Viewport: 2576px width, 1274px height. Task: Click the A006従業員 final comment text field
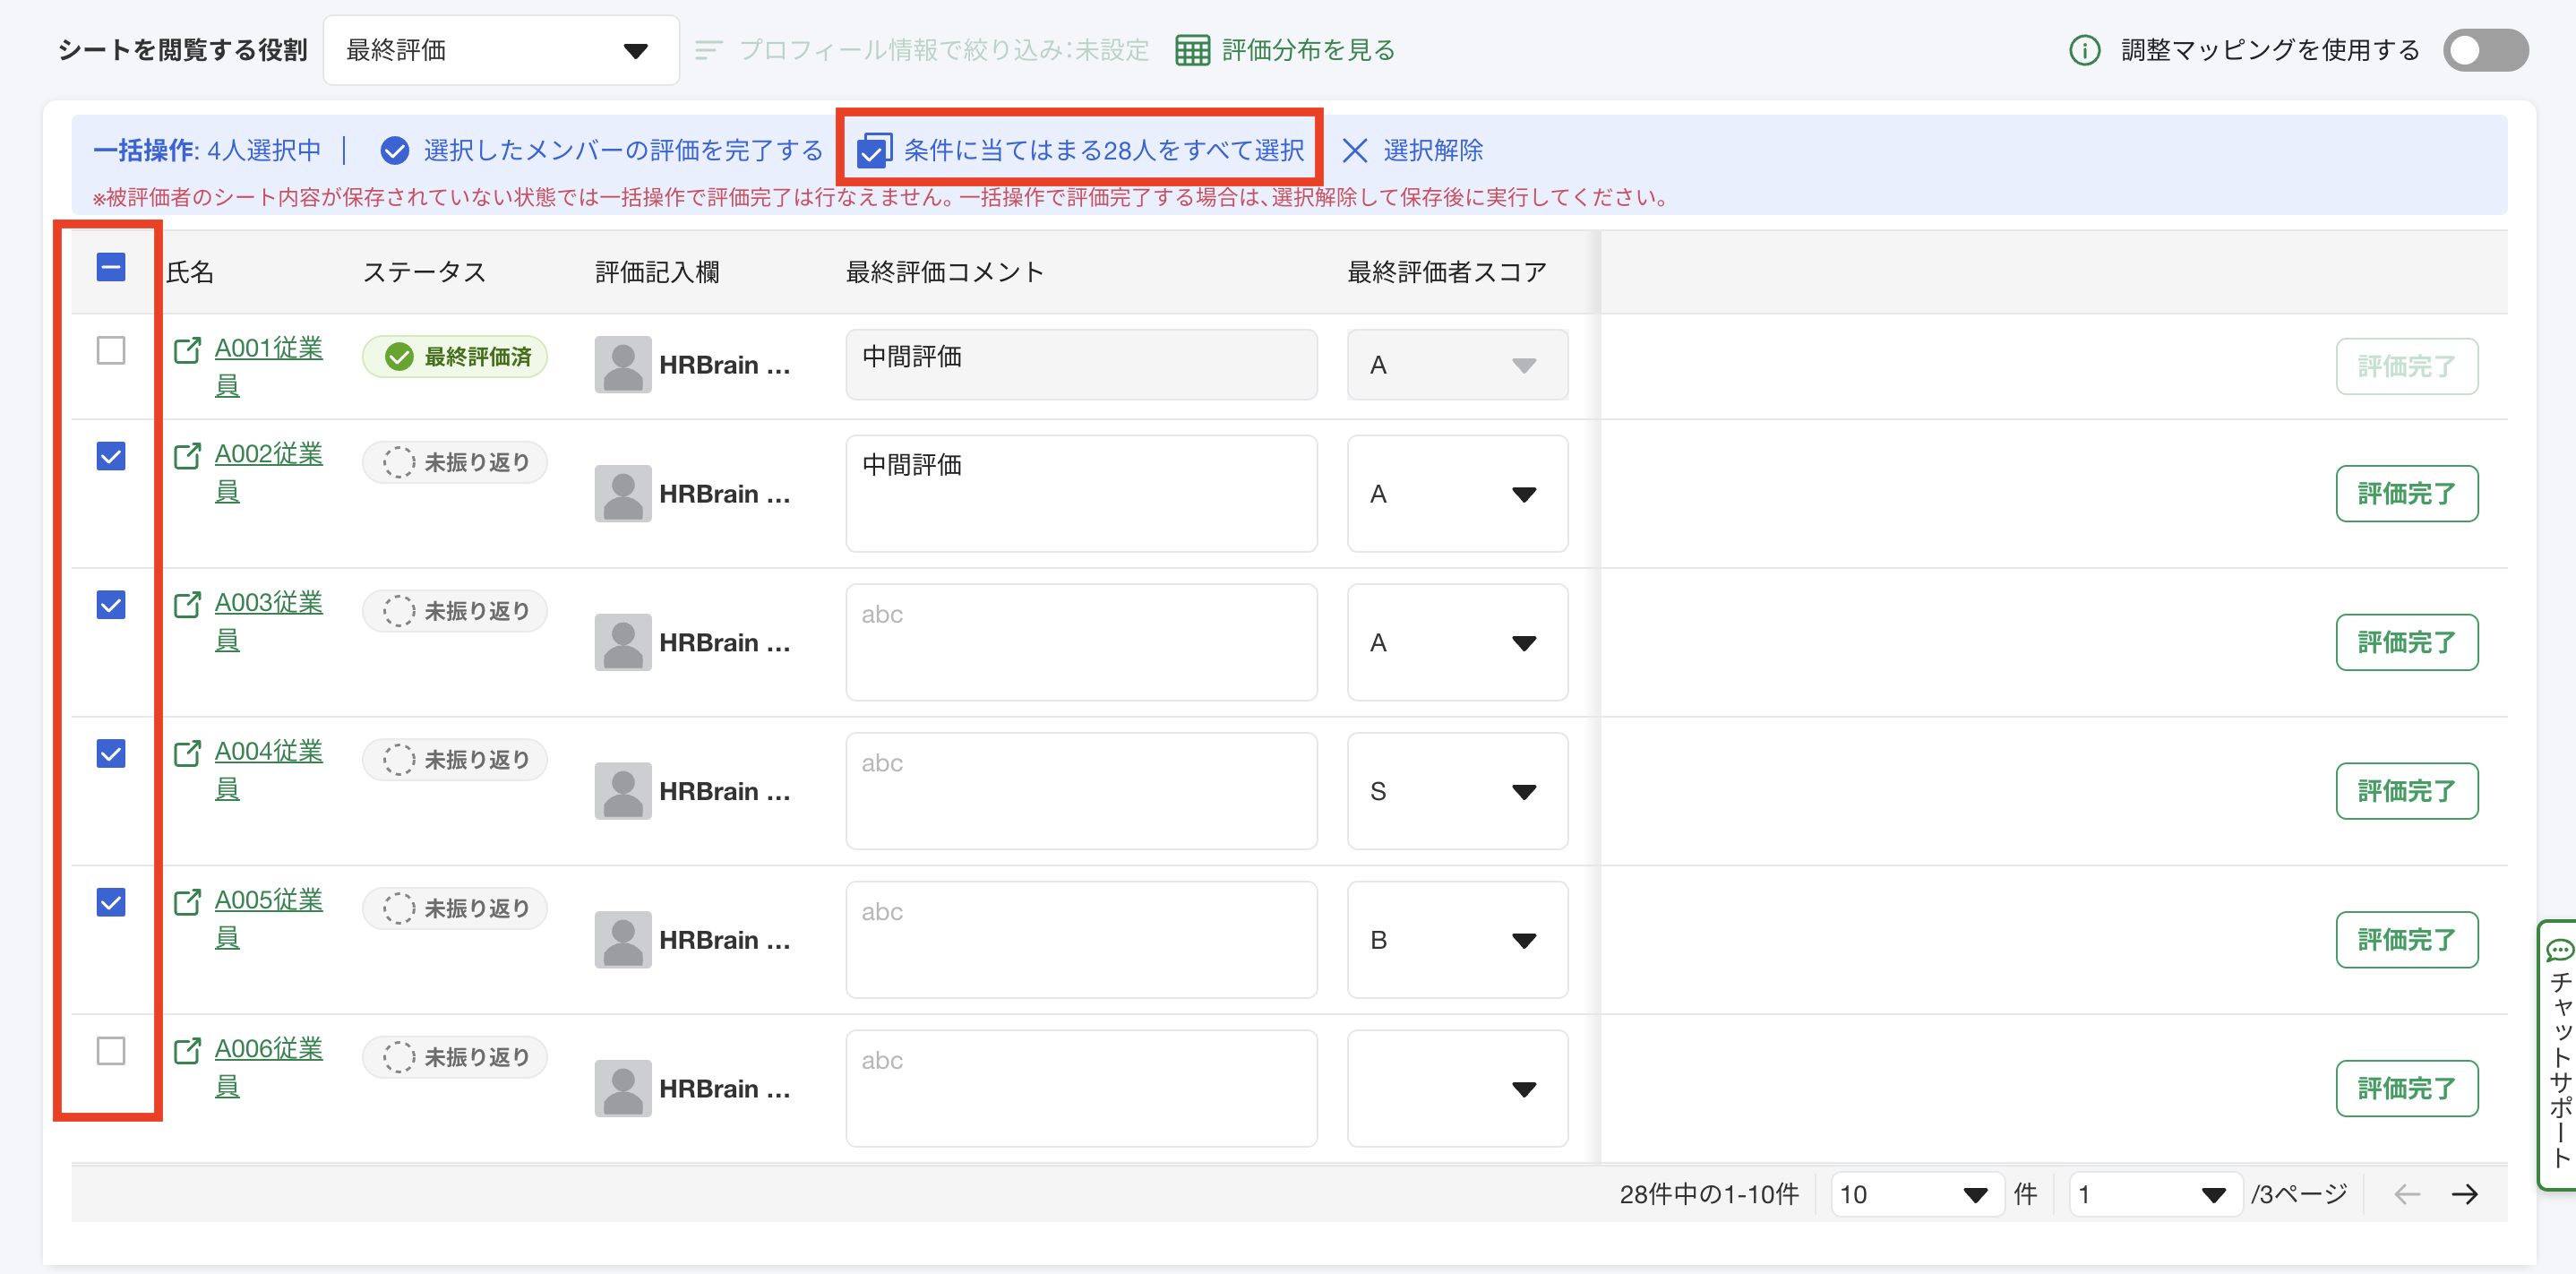(1080, 1088)
